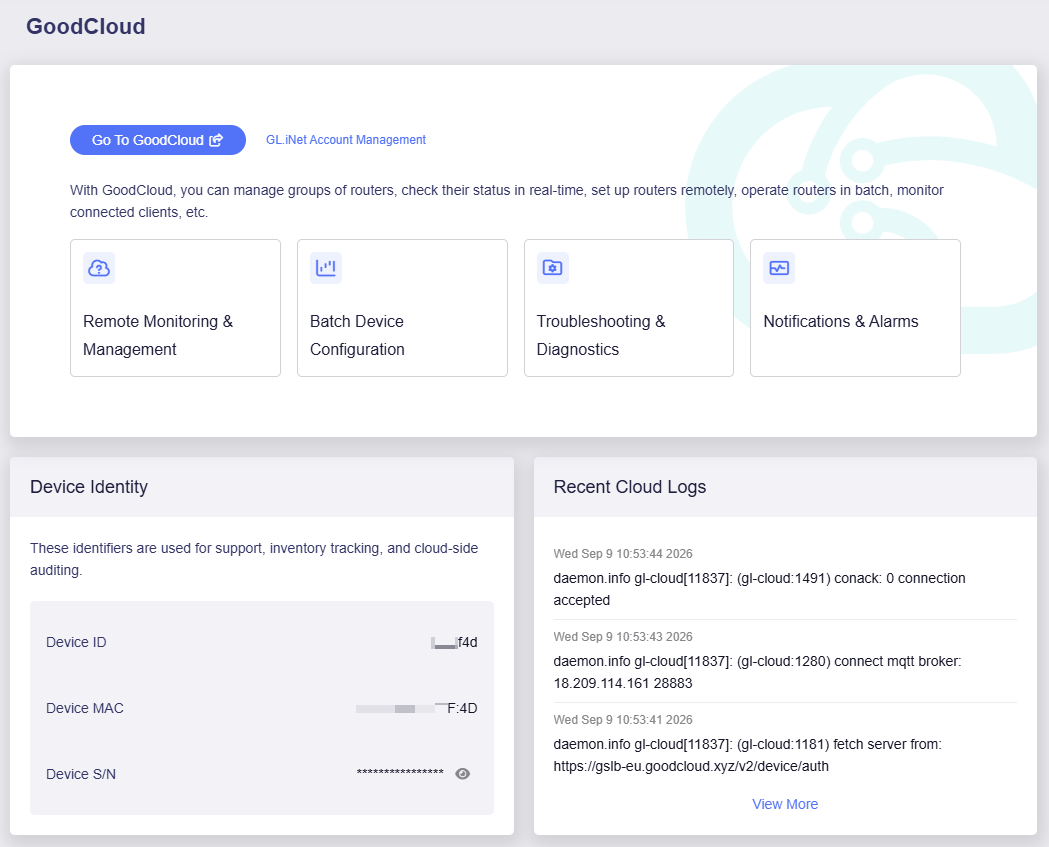Viewport: 1049px width, 847px height.
Task: Click the identifiers explanation text
Action: 254,559
